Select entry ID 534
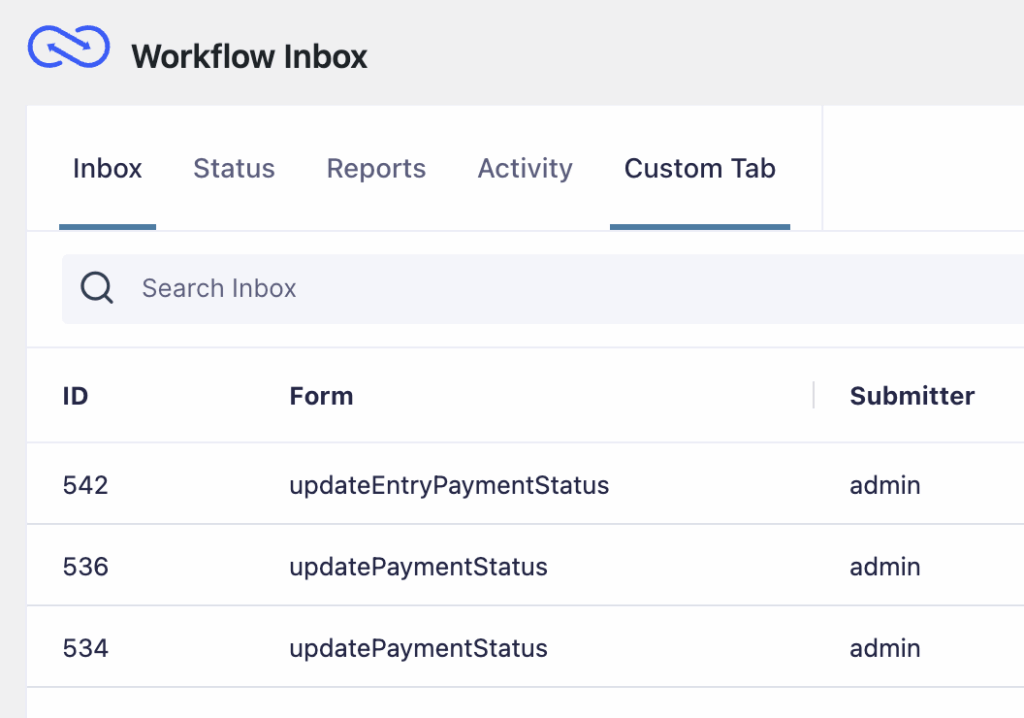 tap(85, 648)
